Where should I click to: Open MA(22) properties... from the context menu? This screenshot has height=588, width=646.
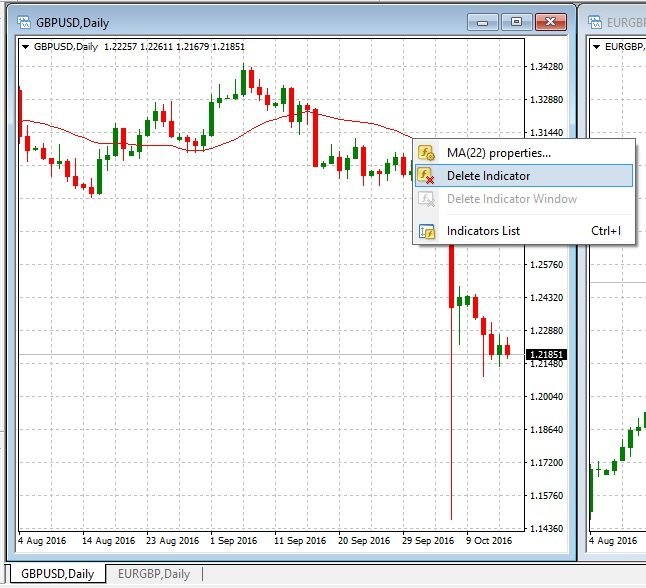(x=498, y=153)
